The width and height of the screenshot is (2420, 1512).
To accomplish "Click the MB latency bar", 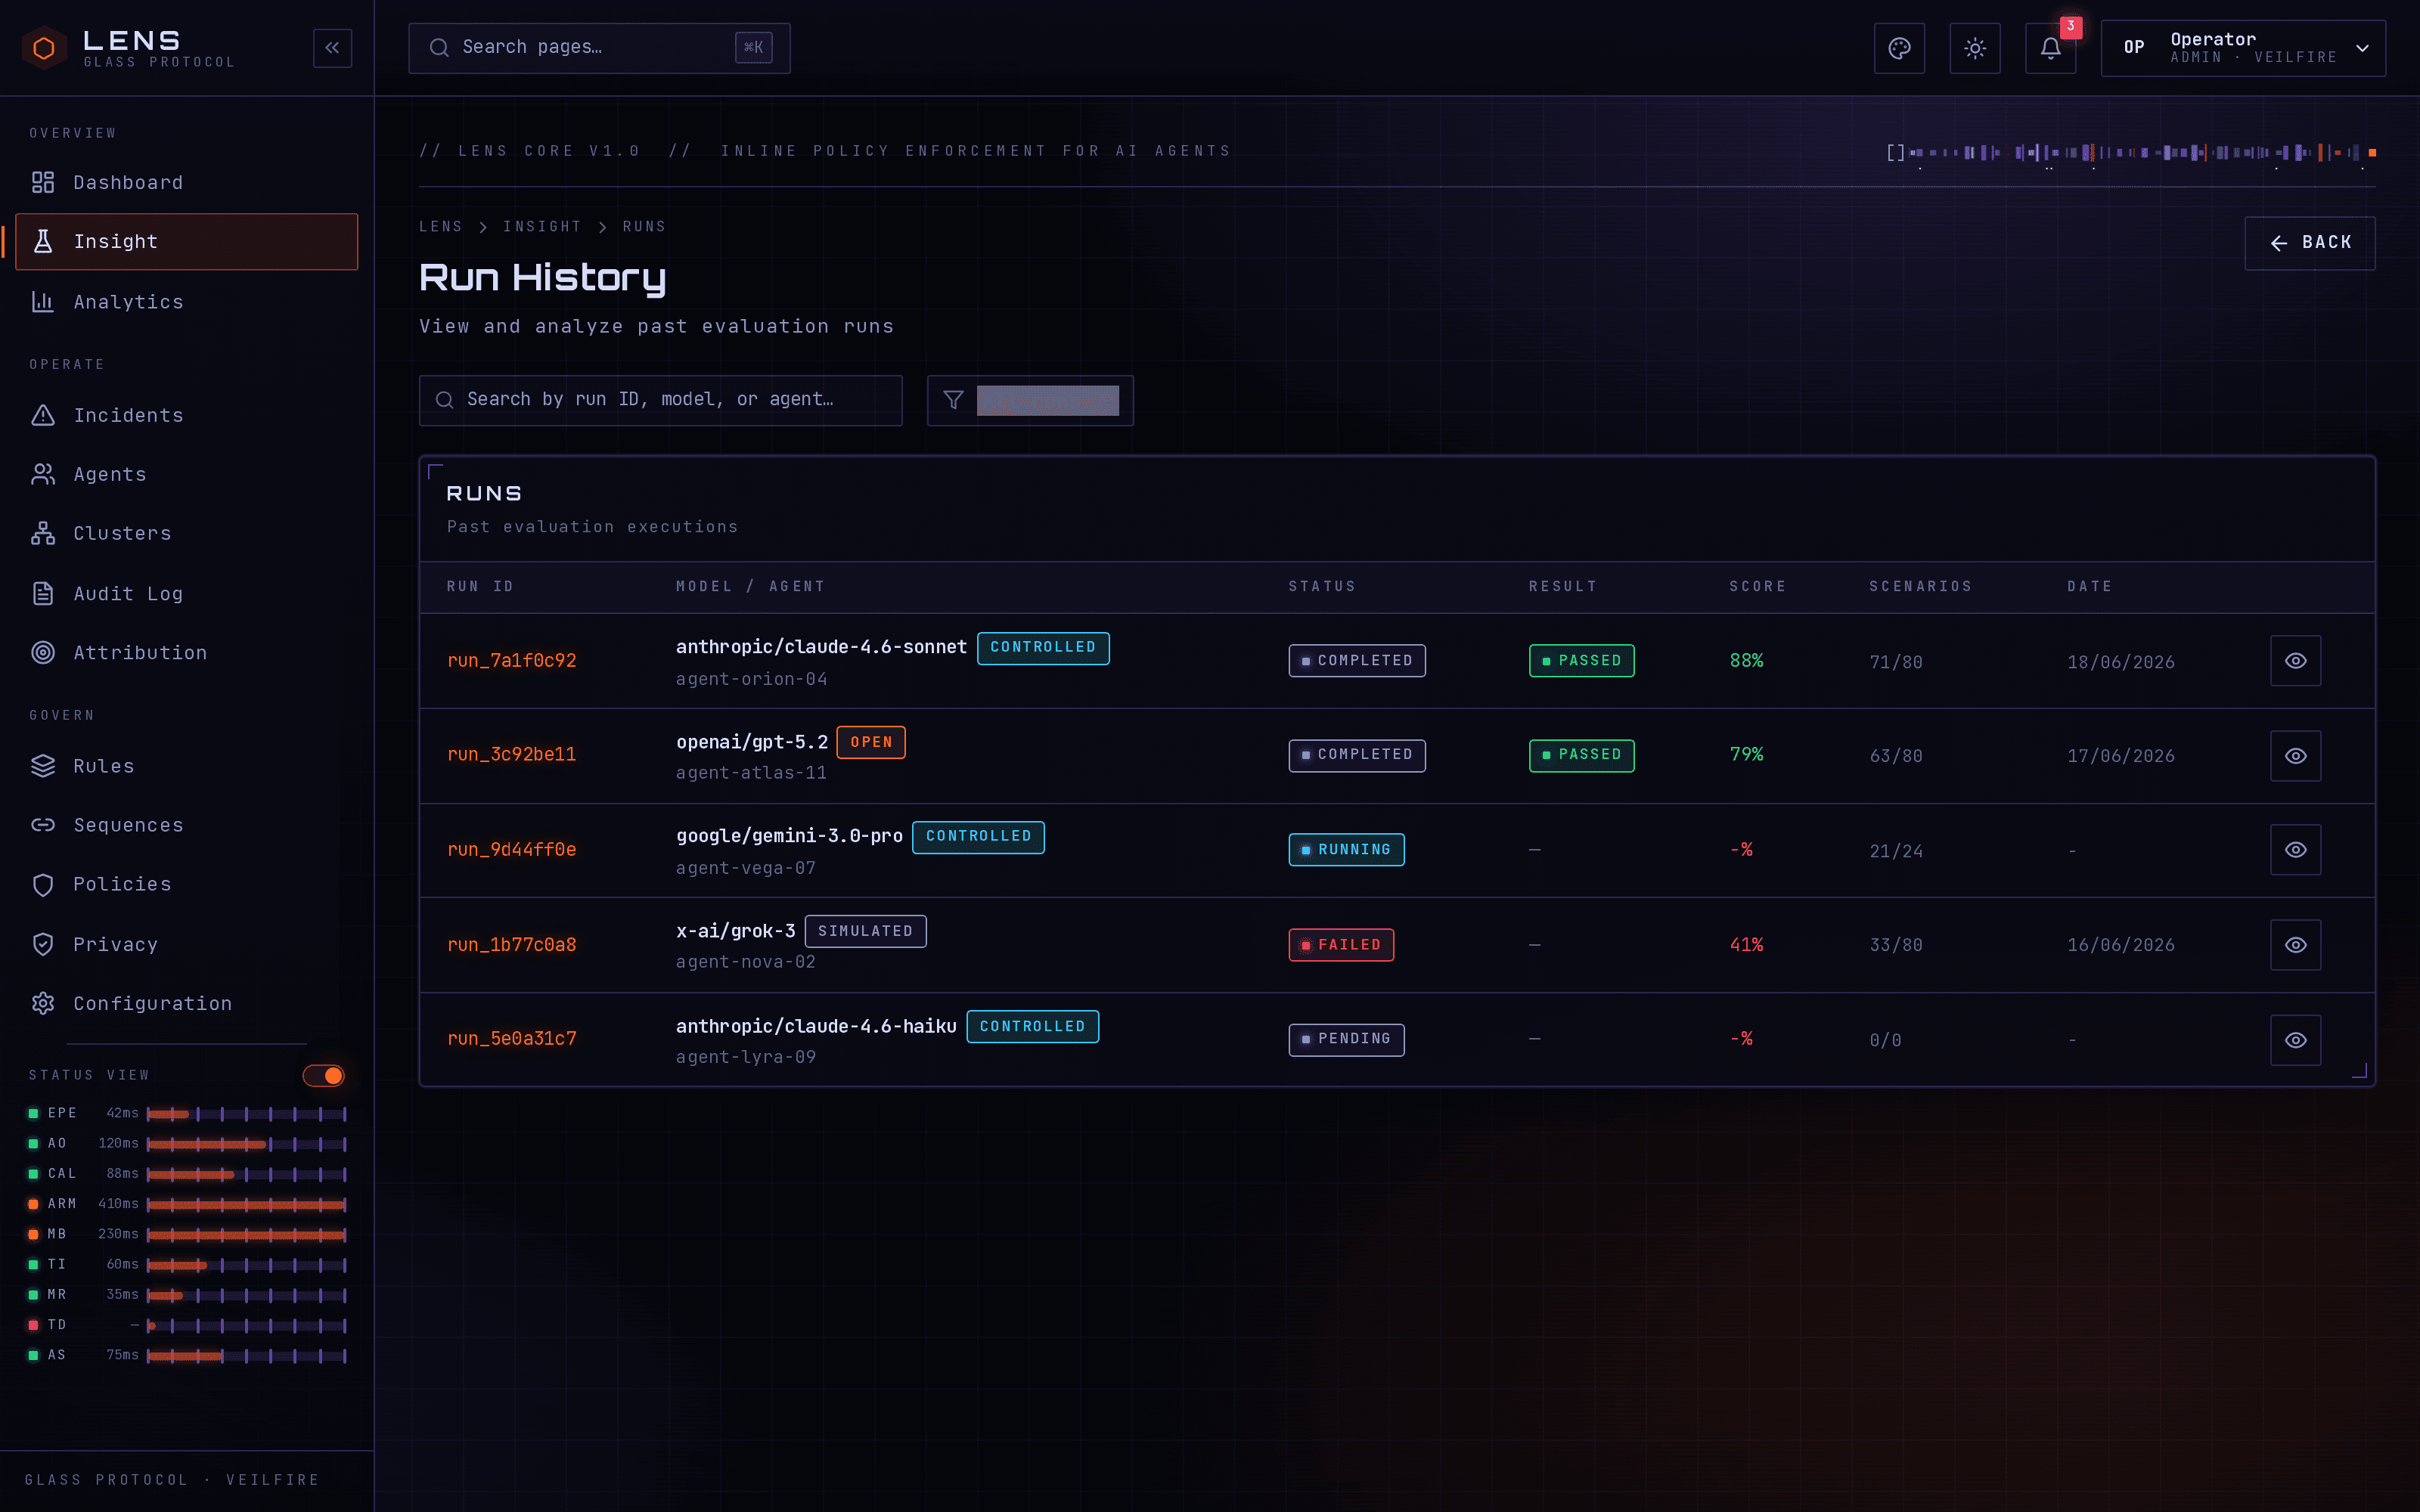I will [x=246, y=1234].
